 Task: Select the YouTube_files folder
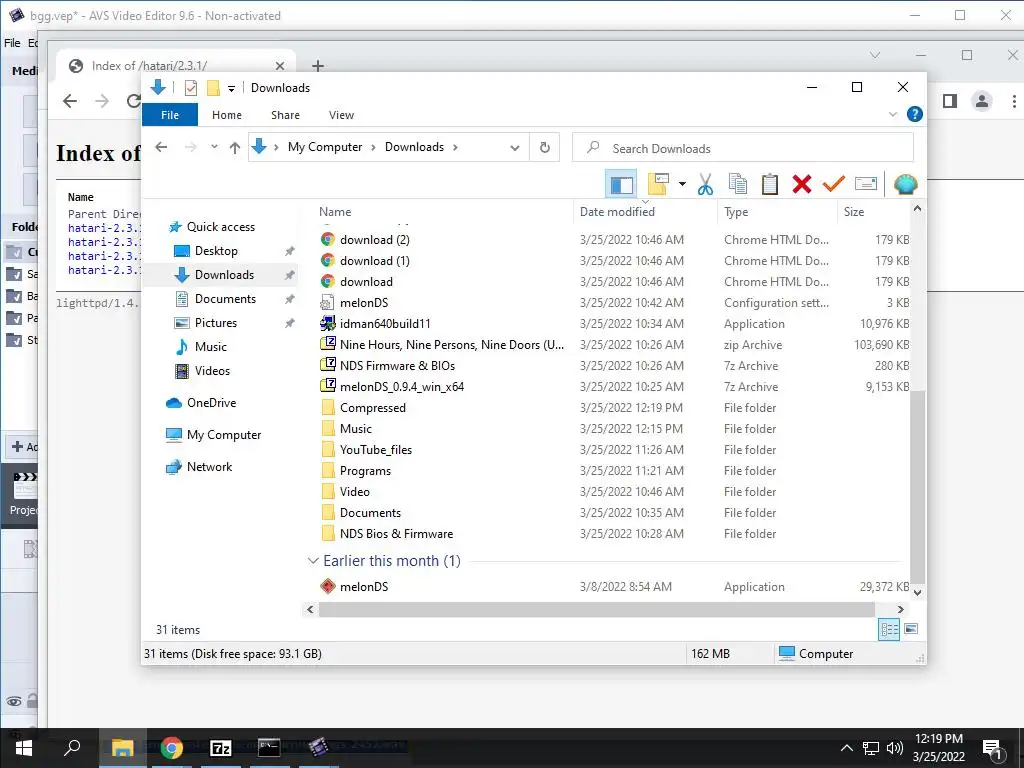[x=376, y=450]
